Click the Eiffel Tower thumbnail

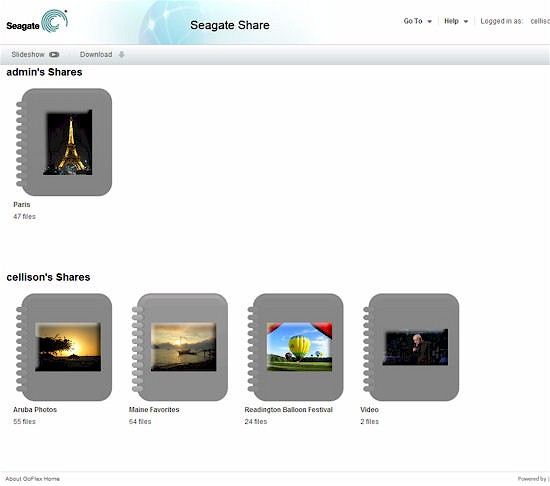[68, 142]
